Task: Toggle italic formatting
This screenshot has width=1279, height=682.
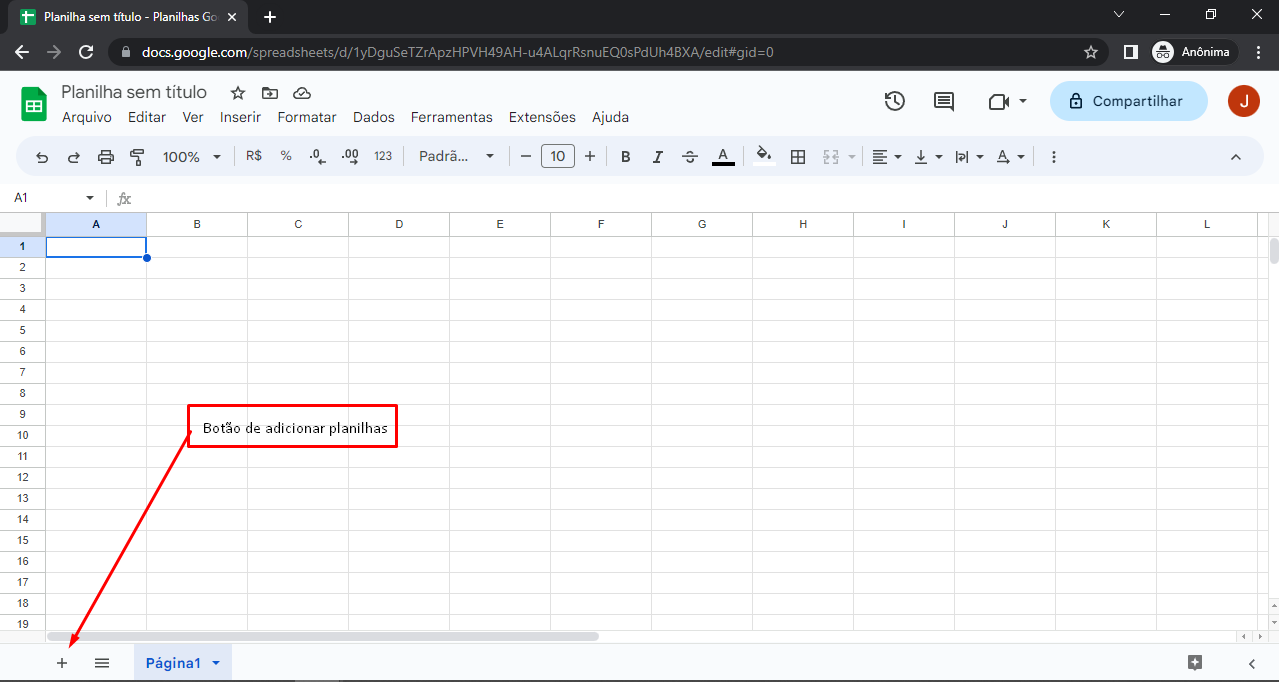Action: (x=658, y=157)
